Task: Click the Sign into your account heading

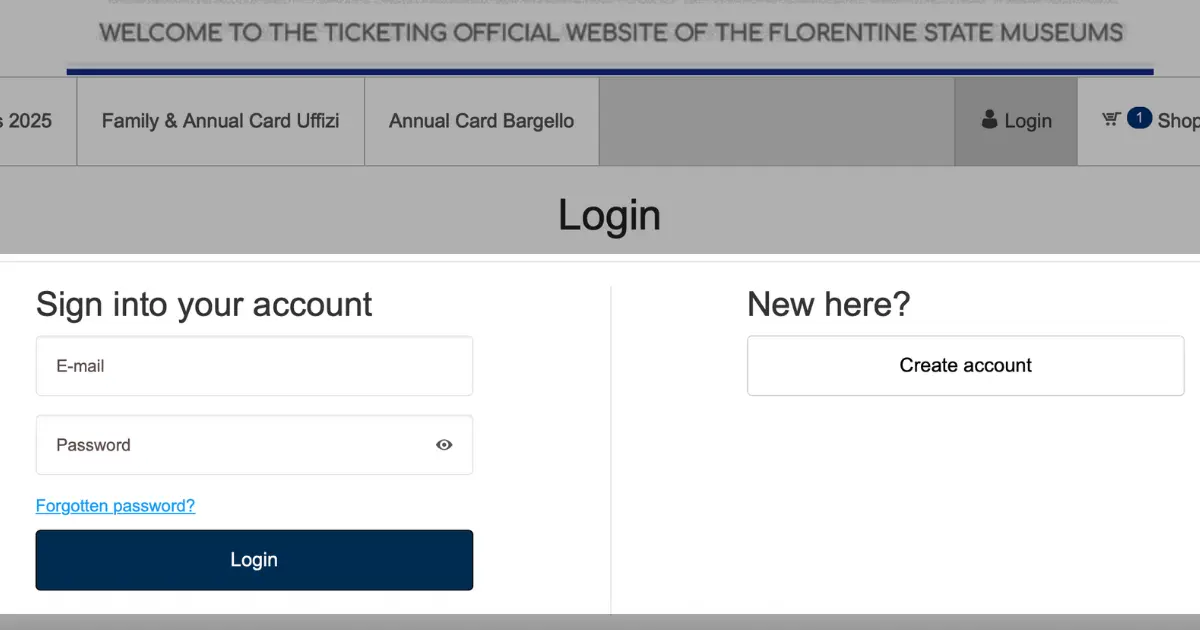Action: 204,304
